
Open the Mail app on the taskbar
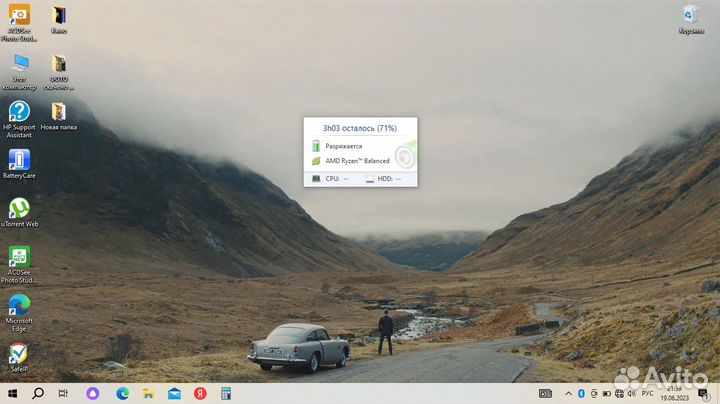[x=173, y=393]
